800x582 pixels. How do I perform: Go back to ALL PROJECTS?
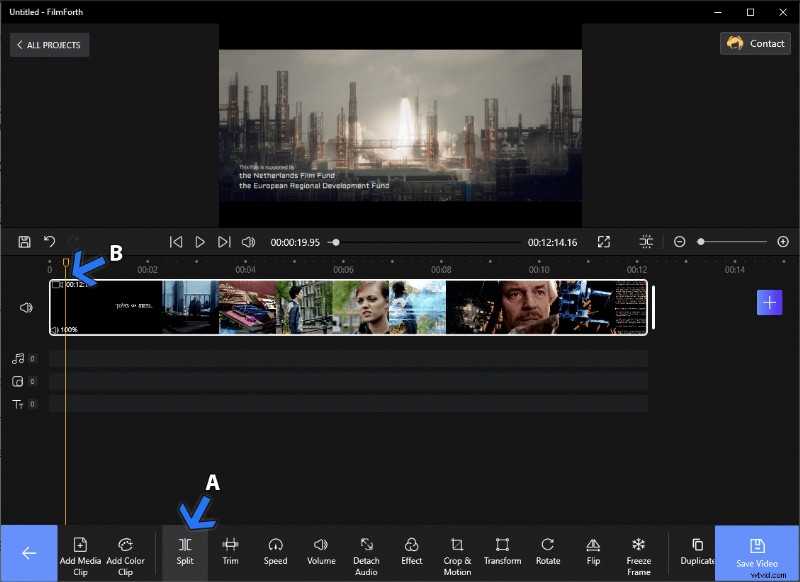point(49,44)
